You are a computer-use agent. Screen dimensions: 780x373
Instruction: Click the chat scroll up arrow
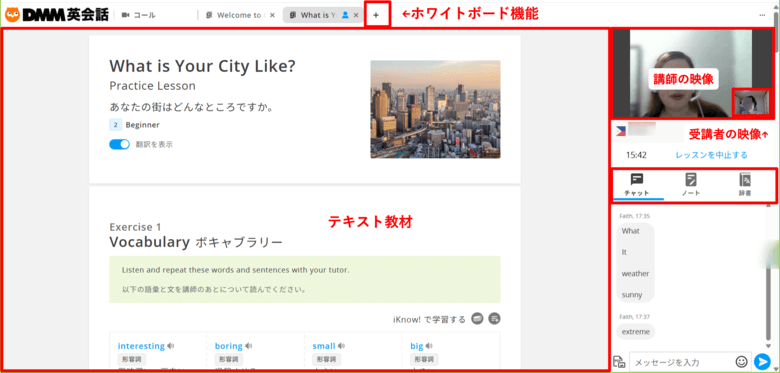coord(769,205)
